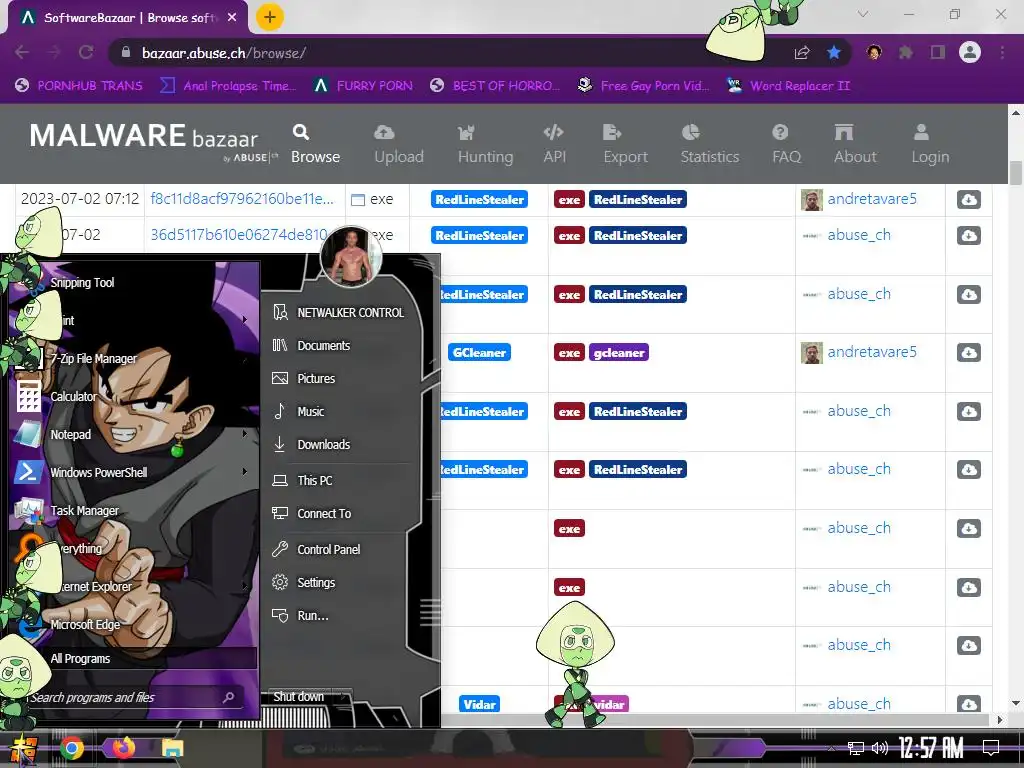Viewport: 1024px width, 768px height.
Task: Open the Login navigation item
Action: (930, 144)
